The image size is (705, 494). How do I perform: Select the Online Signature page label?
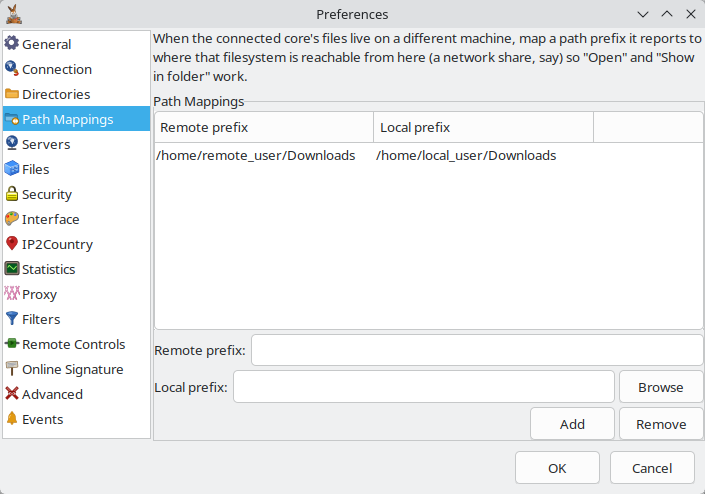pyautogui.click(x=73, y=369)
